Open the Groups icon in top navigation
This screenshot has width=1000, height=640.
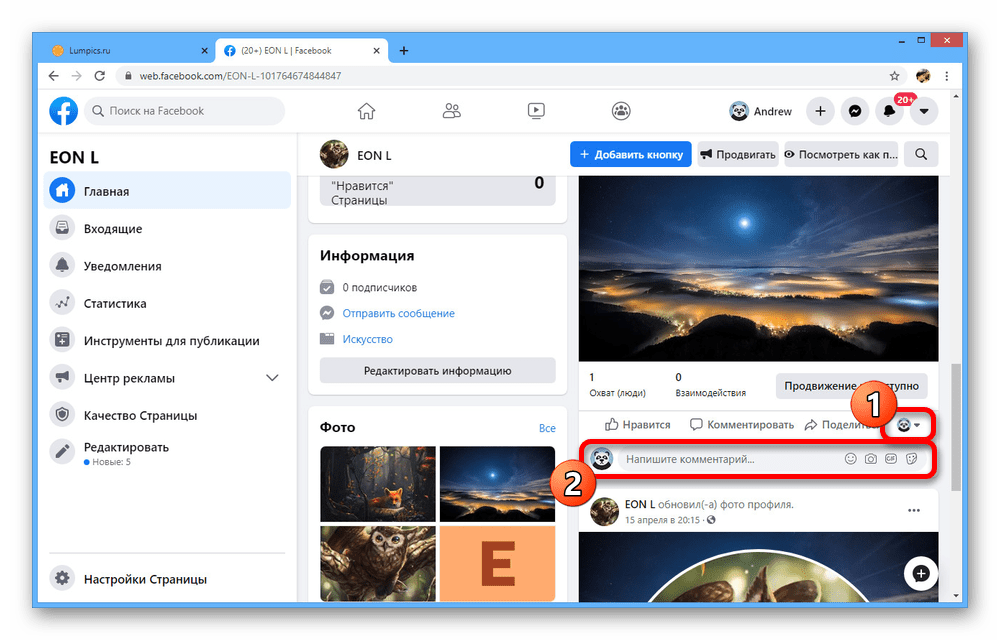pos(621,111)
